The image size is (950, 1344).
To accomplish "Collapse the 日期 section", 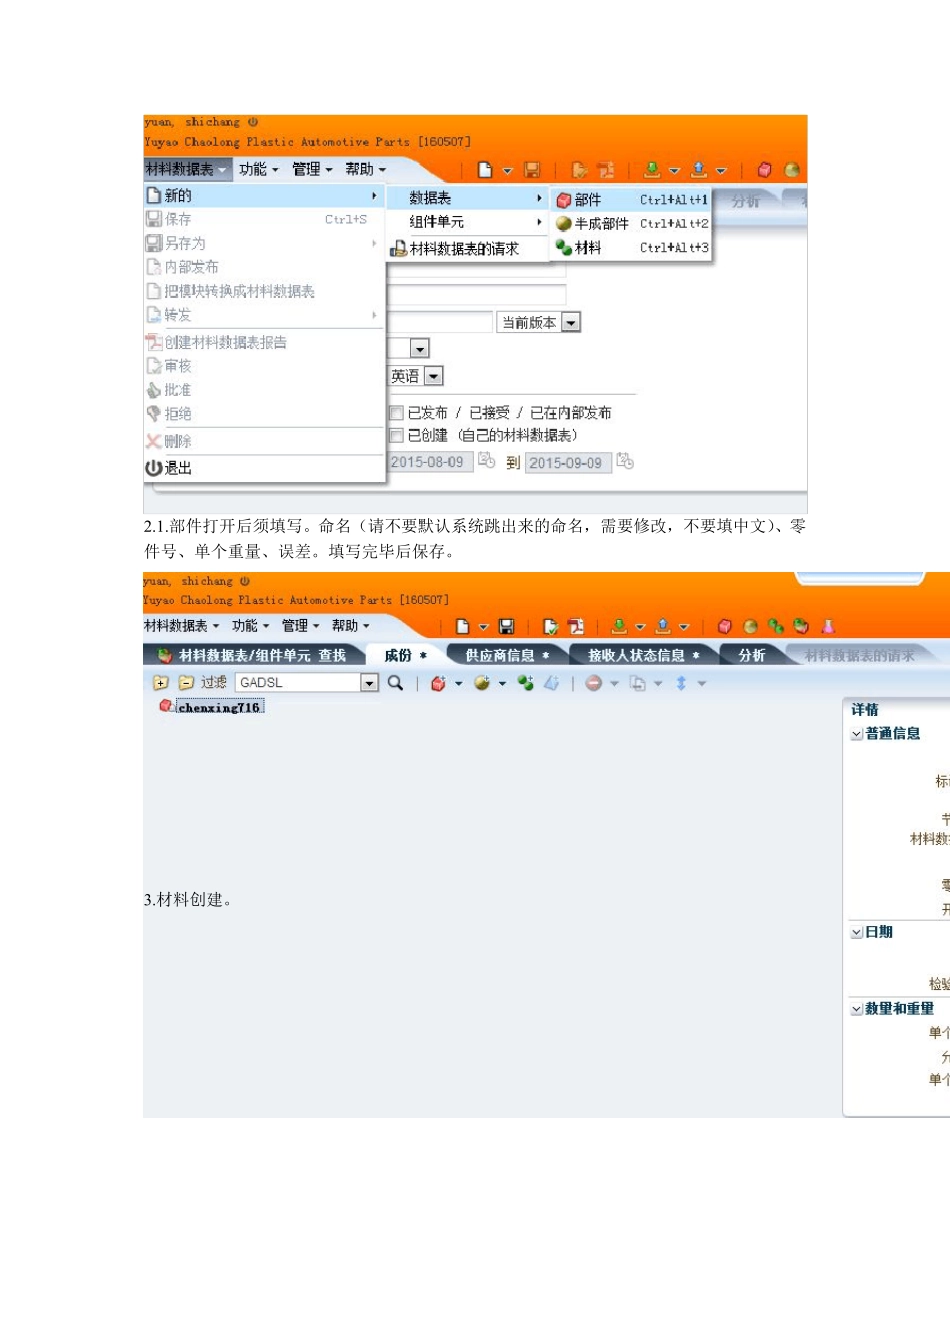I will 857,932.
